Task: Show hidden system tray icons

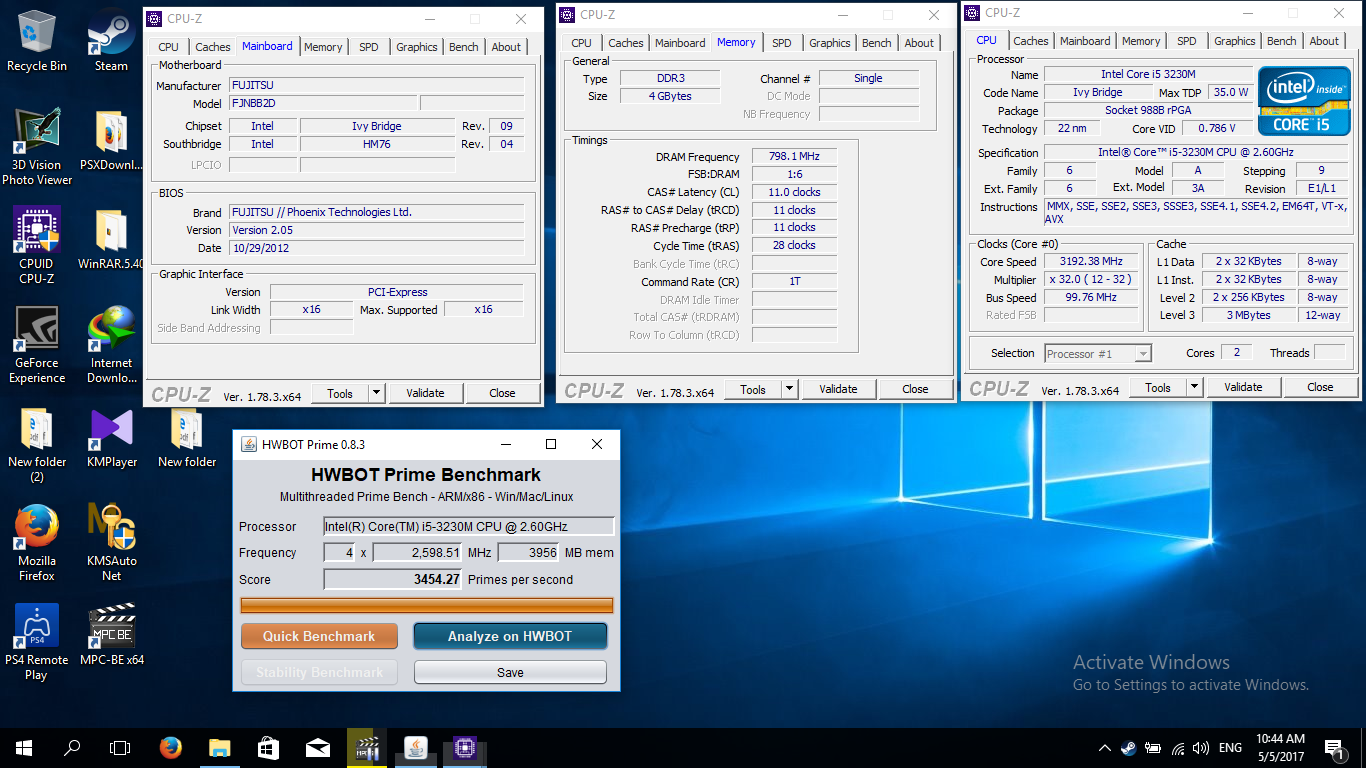Action: [1105, 748]
